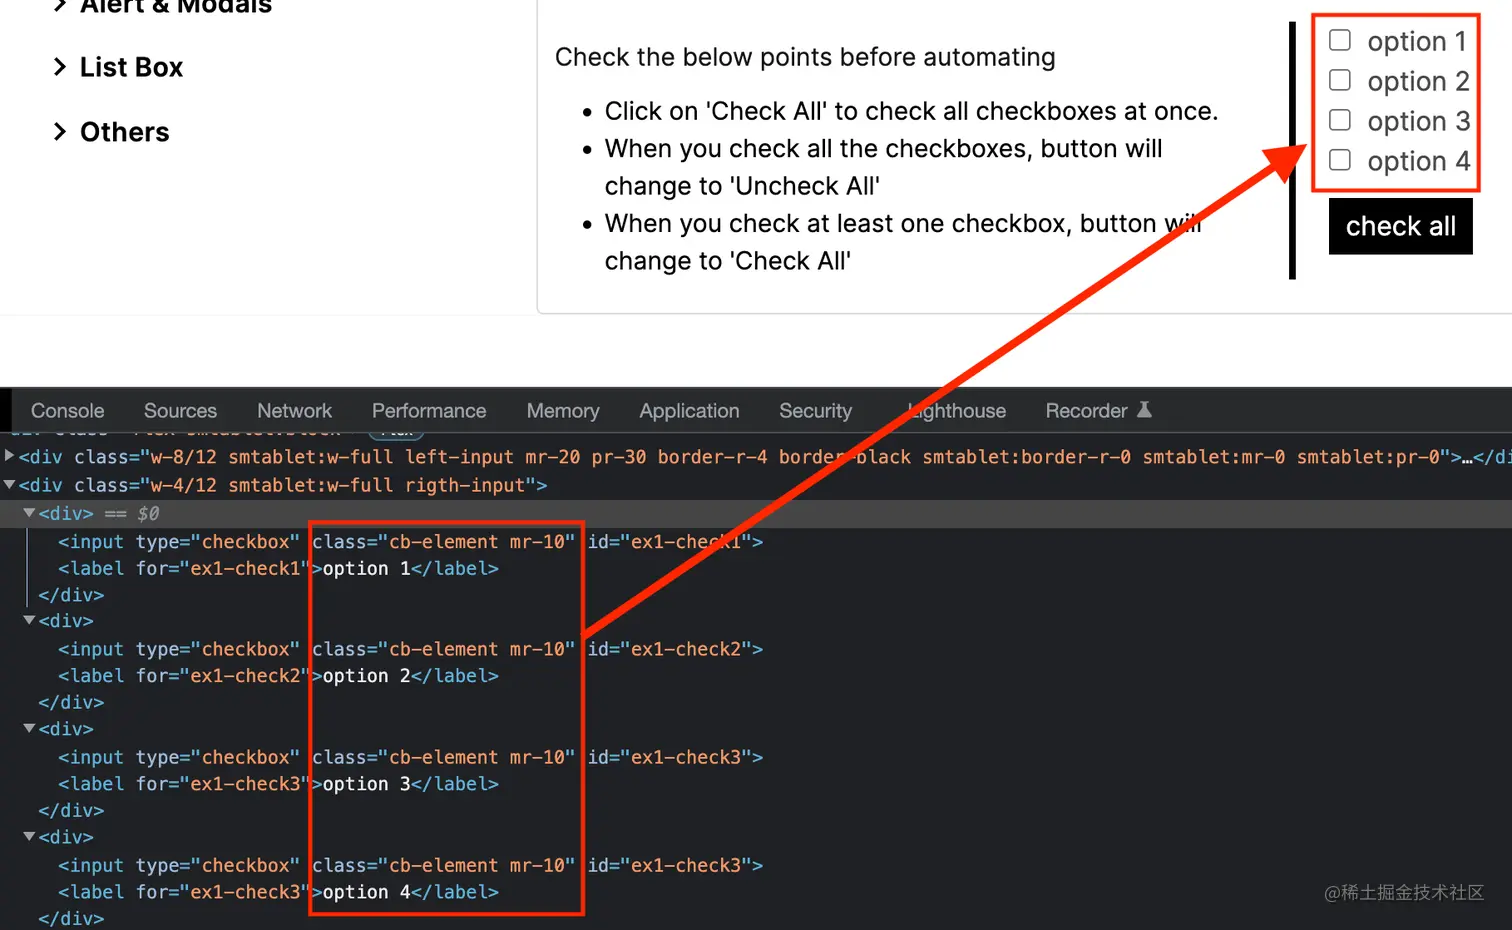Switch to the Performance panel
Viewport: 1512px width, 930px height.
429,411
